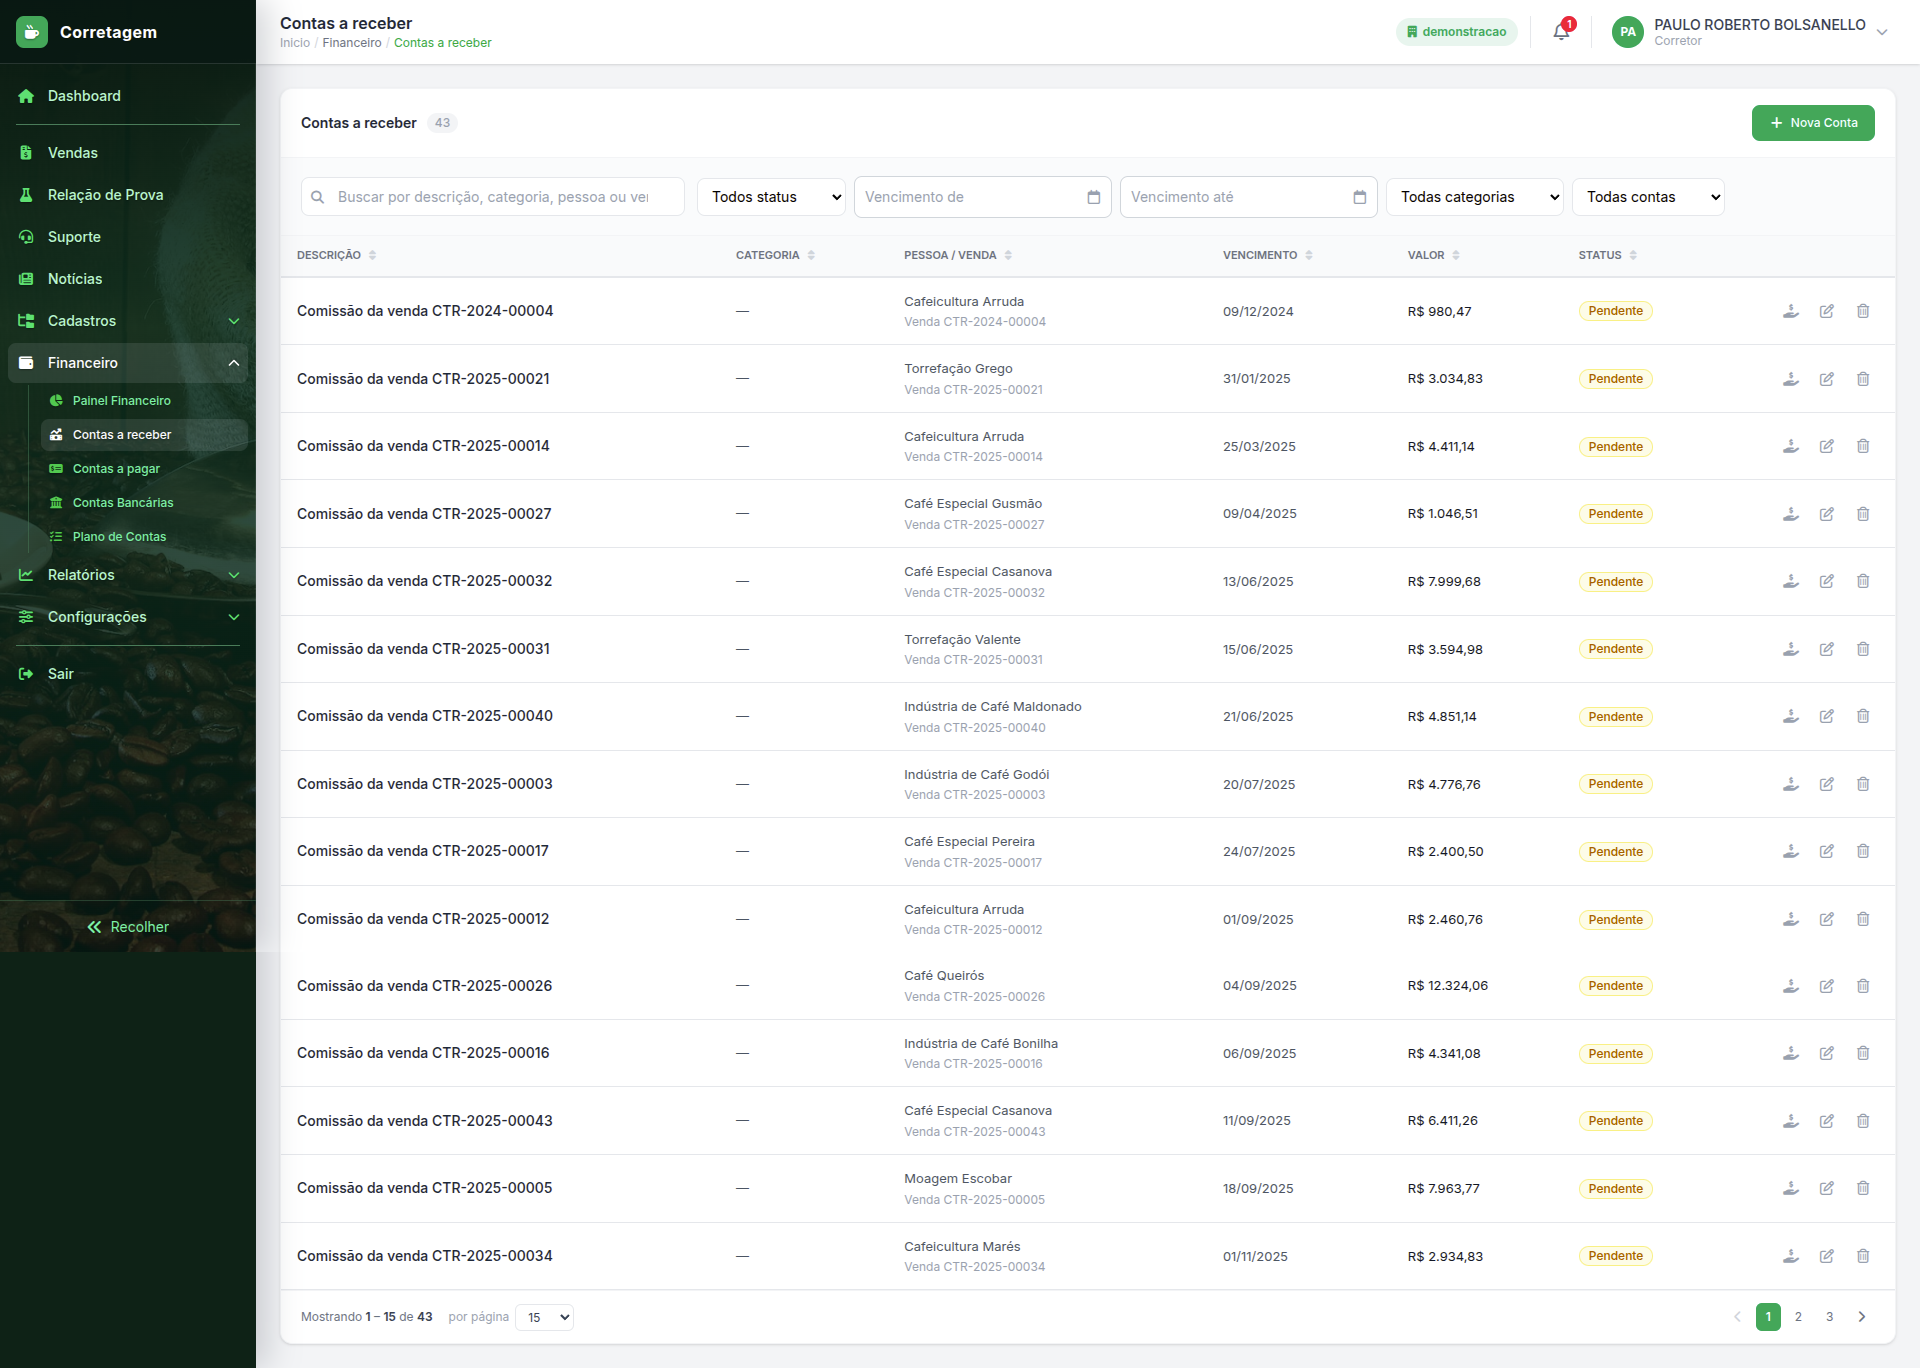1920x1368 pixels.
Task: Sort table by Vencimento column
Action: pyautogui.click(x=1267, y=255)
